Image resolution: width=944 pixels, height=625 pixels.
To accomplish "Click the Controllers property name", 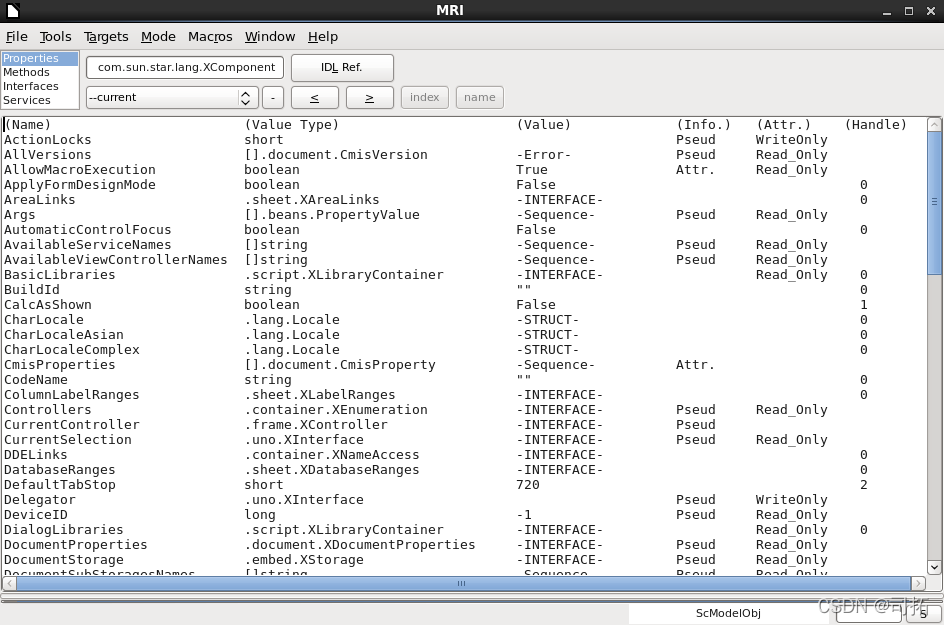I will pyautogui.click(x=48, y=410).
